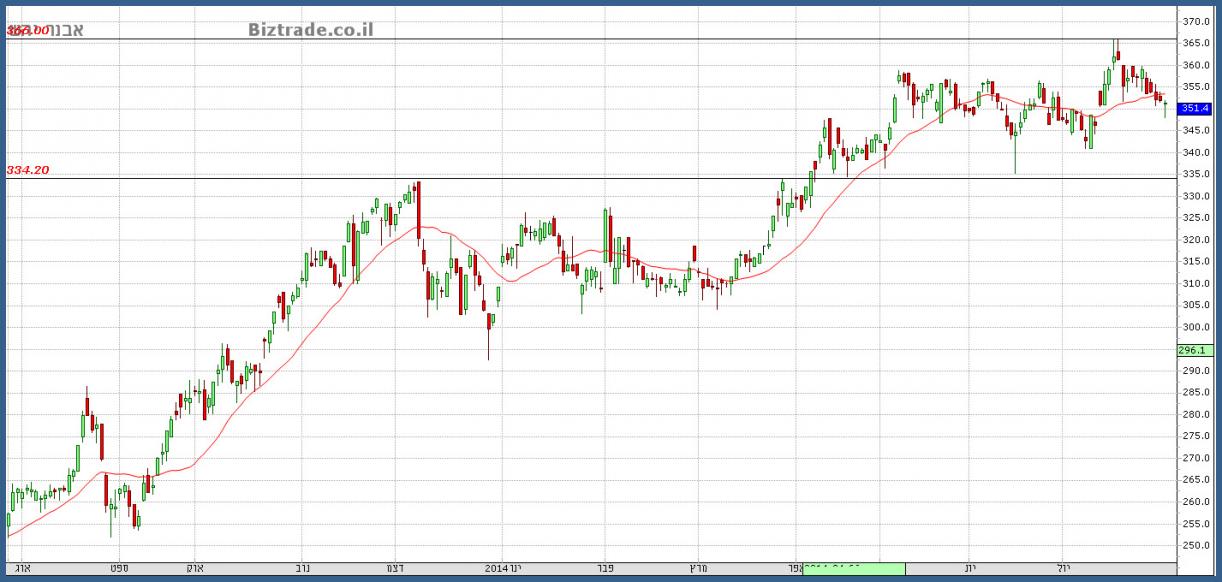Select the June candle with long wick to 335
The width and height of the screenshot is (1222, 582).
(x=1015, y=140)
